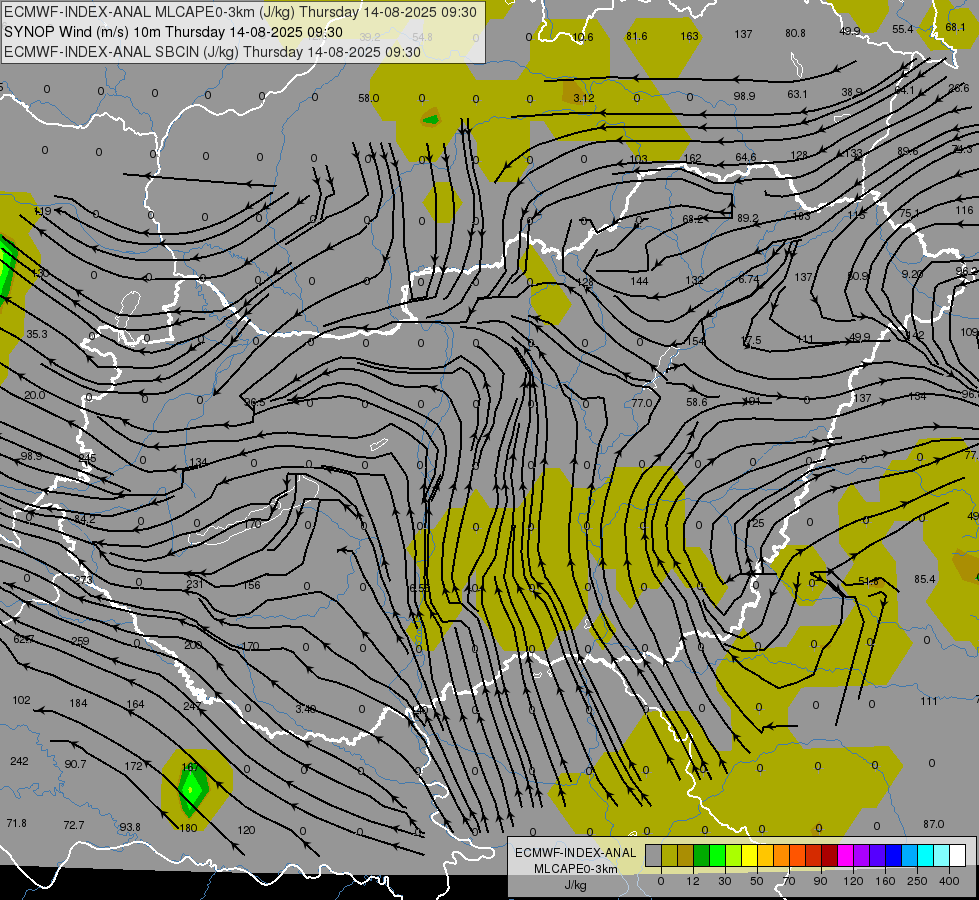Click the map value 77.0

[x=641, y=403]
